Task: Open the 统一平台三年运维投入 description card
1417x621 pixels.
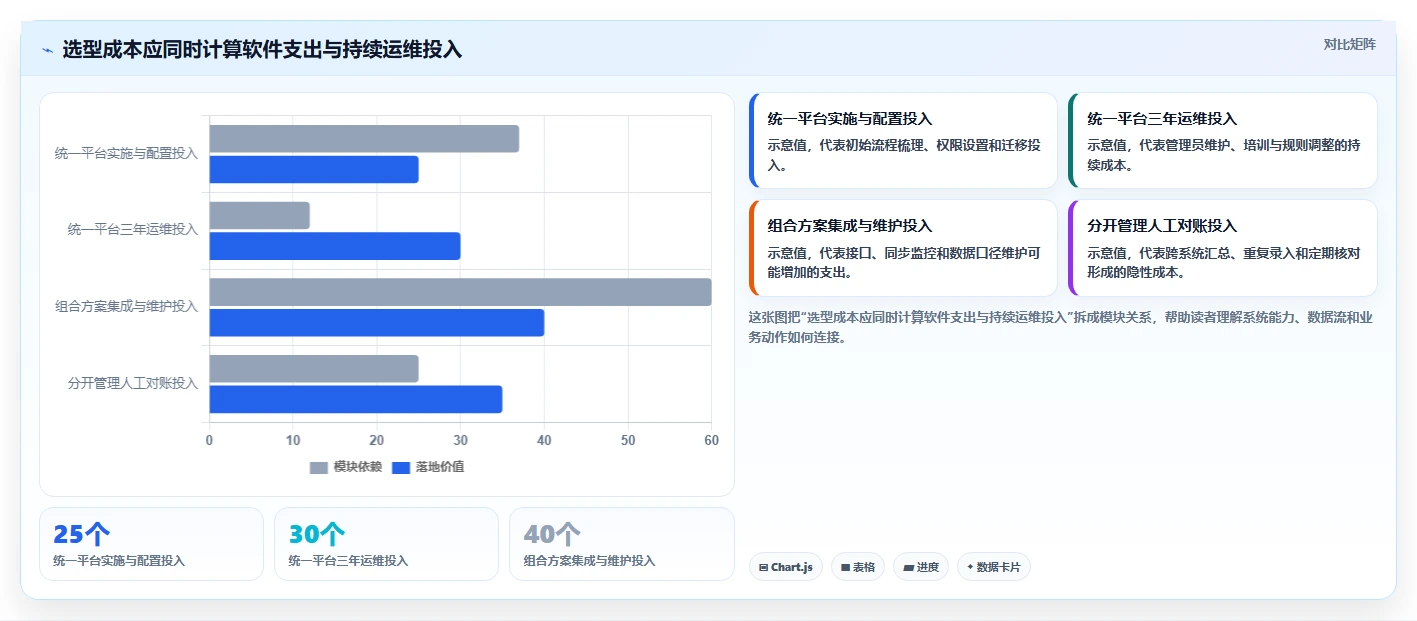Action: tap(1222, 141)
